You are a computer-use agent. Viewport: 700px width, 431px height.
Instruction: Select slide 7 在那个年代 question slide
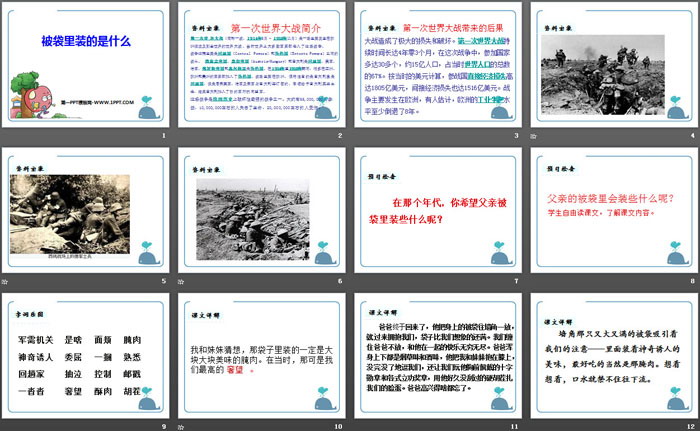(x=438, y=210)
